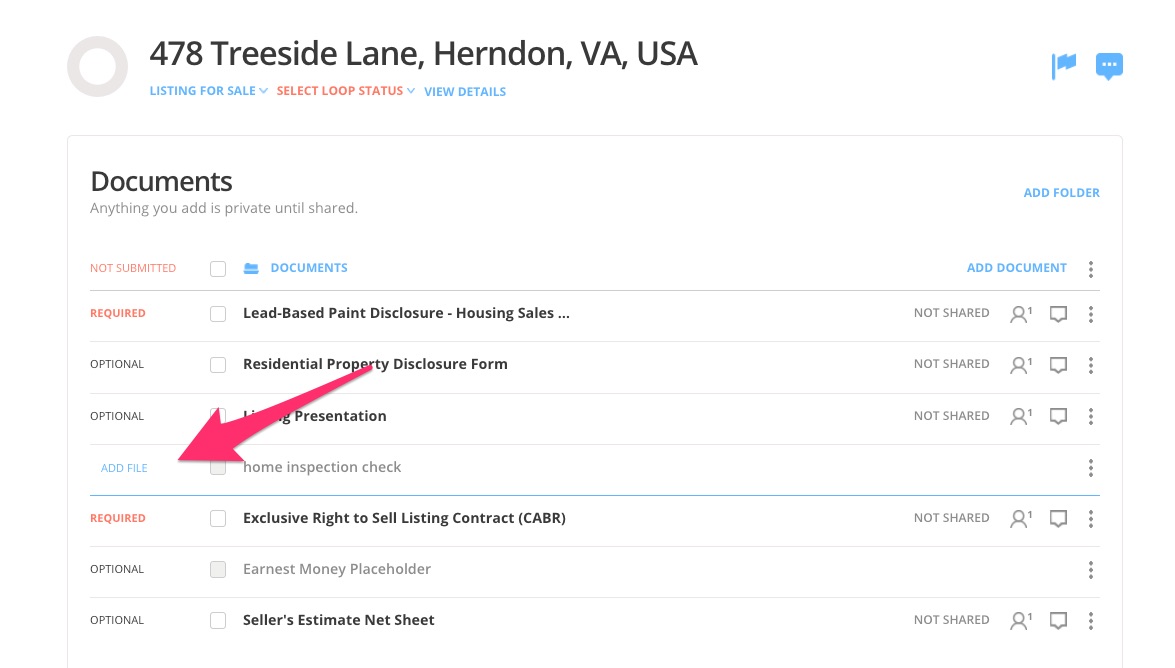The height and width of the screenshot is (668, 1175).
Task: Expand the Listing For Sale dropdown
Action: point(208,91)
